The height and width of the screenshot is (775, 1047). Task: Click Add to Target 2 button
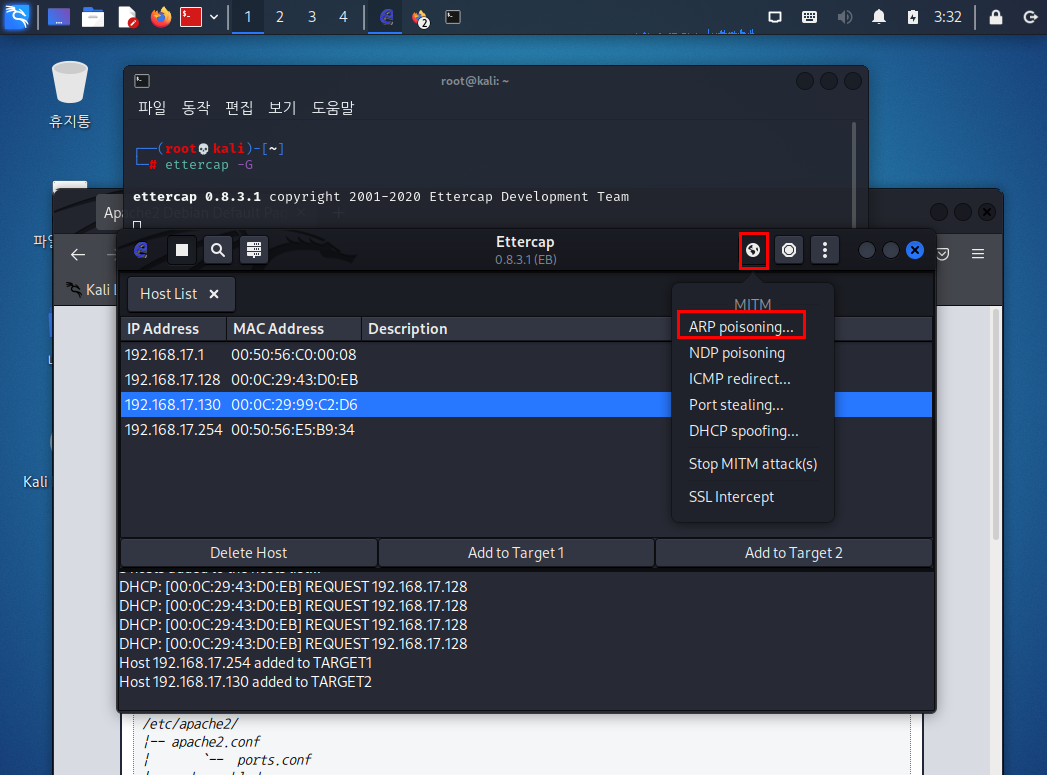794,553
